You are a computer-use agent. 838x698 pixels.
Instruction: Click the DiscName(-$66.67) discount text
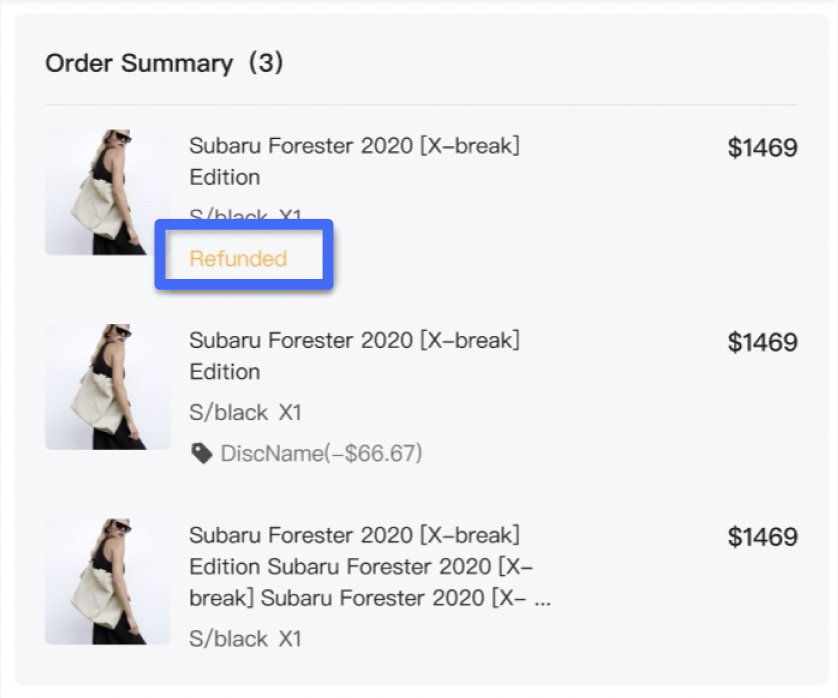[321, 454]
